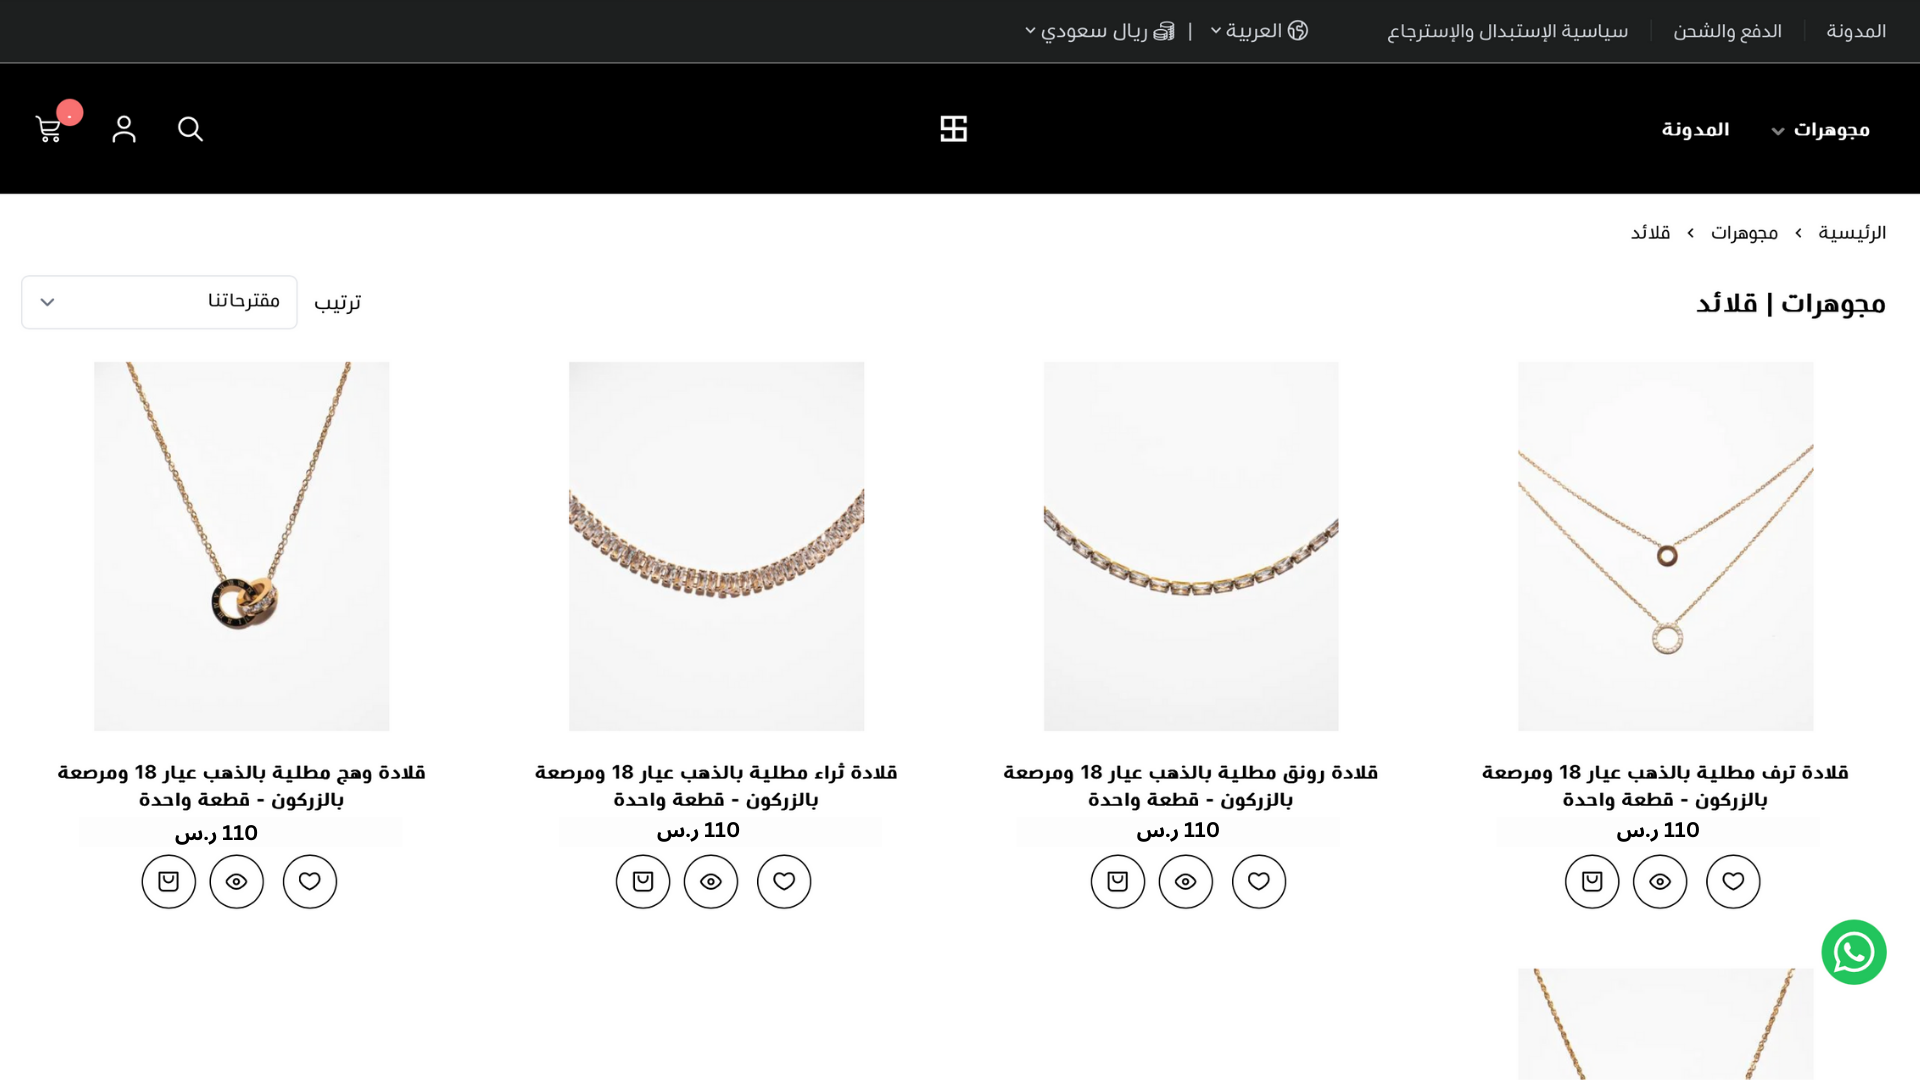The image size is (1920, 1080).
Task: Open سياسية الإستبدال والإسترجاع policy link
Action: coord(1507,31)
